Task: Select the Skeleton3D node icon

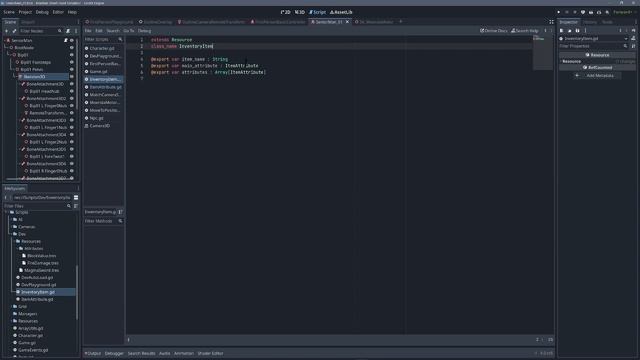Action: (20, 77)
